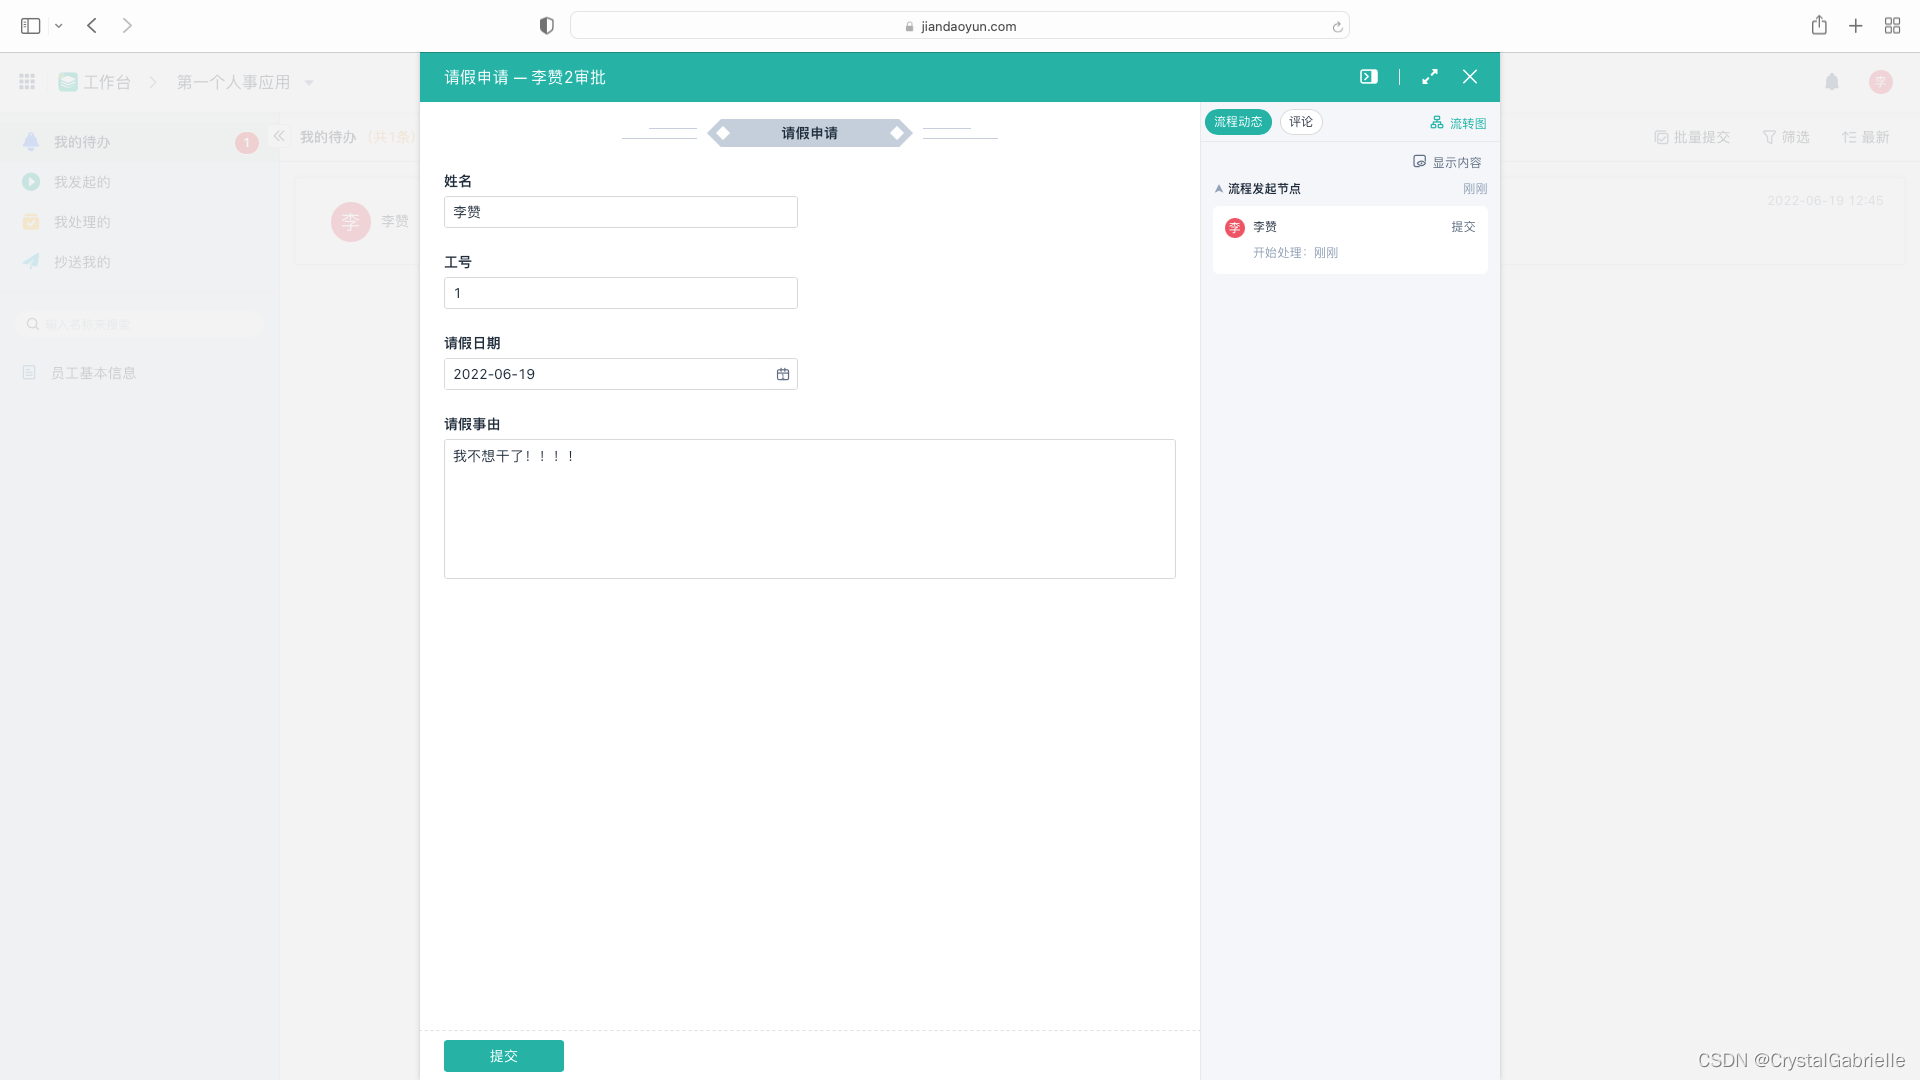The width and height of the screenshot is (1920, 1080).
Task: Switch to the 评论 tab
Action: point(1301,122)
